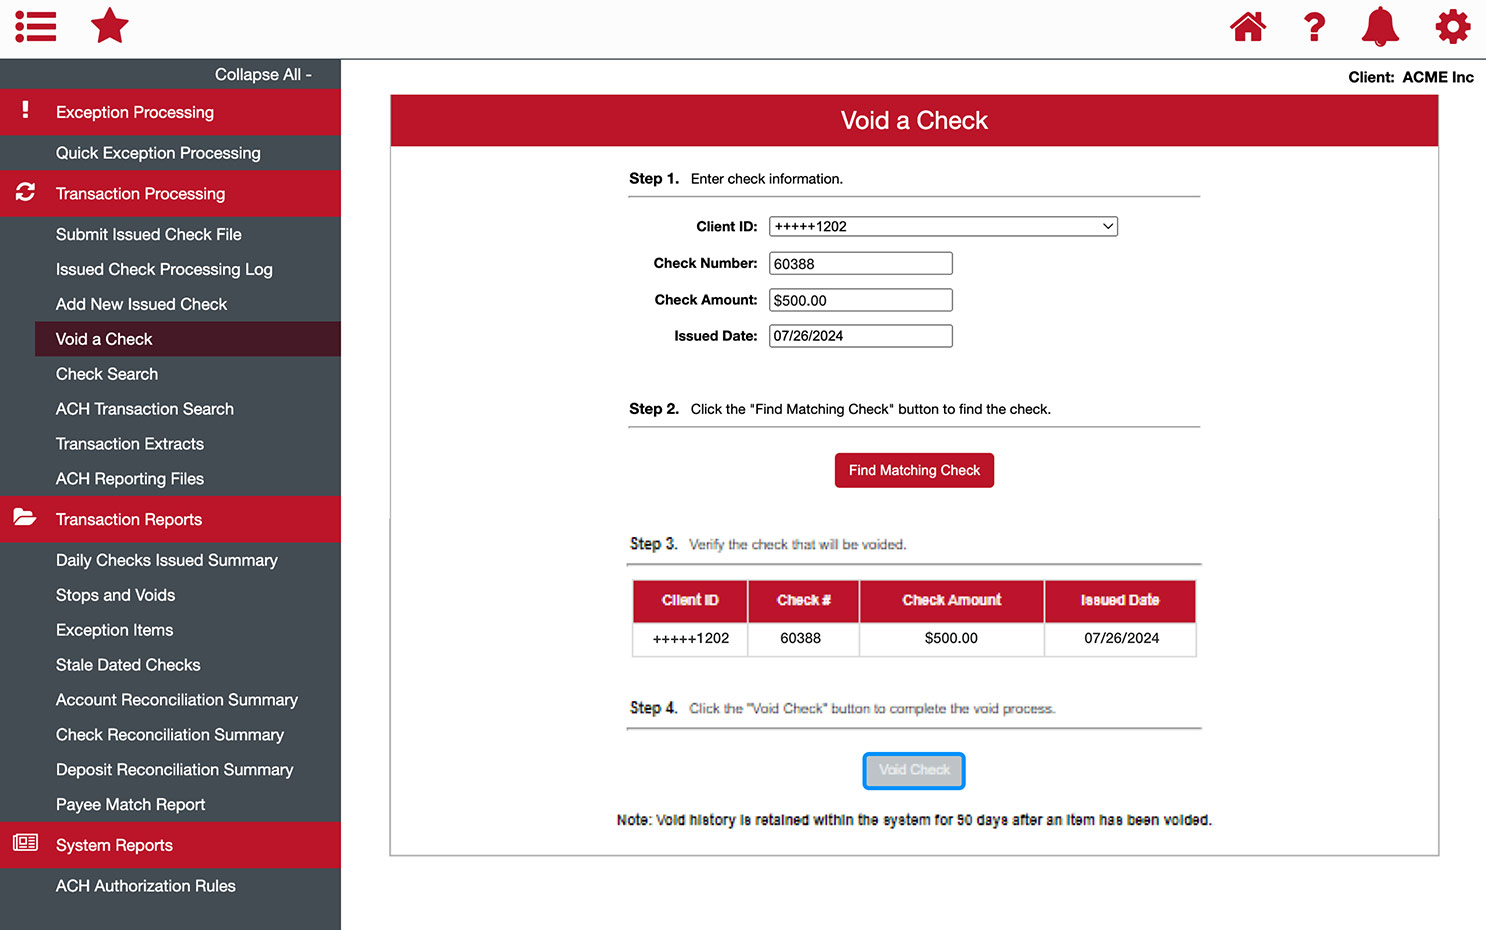Screen dimensions: 1486x930
Task: Collapse the Transaction Reports section header
Action: tap(170, 520)
